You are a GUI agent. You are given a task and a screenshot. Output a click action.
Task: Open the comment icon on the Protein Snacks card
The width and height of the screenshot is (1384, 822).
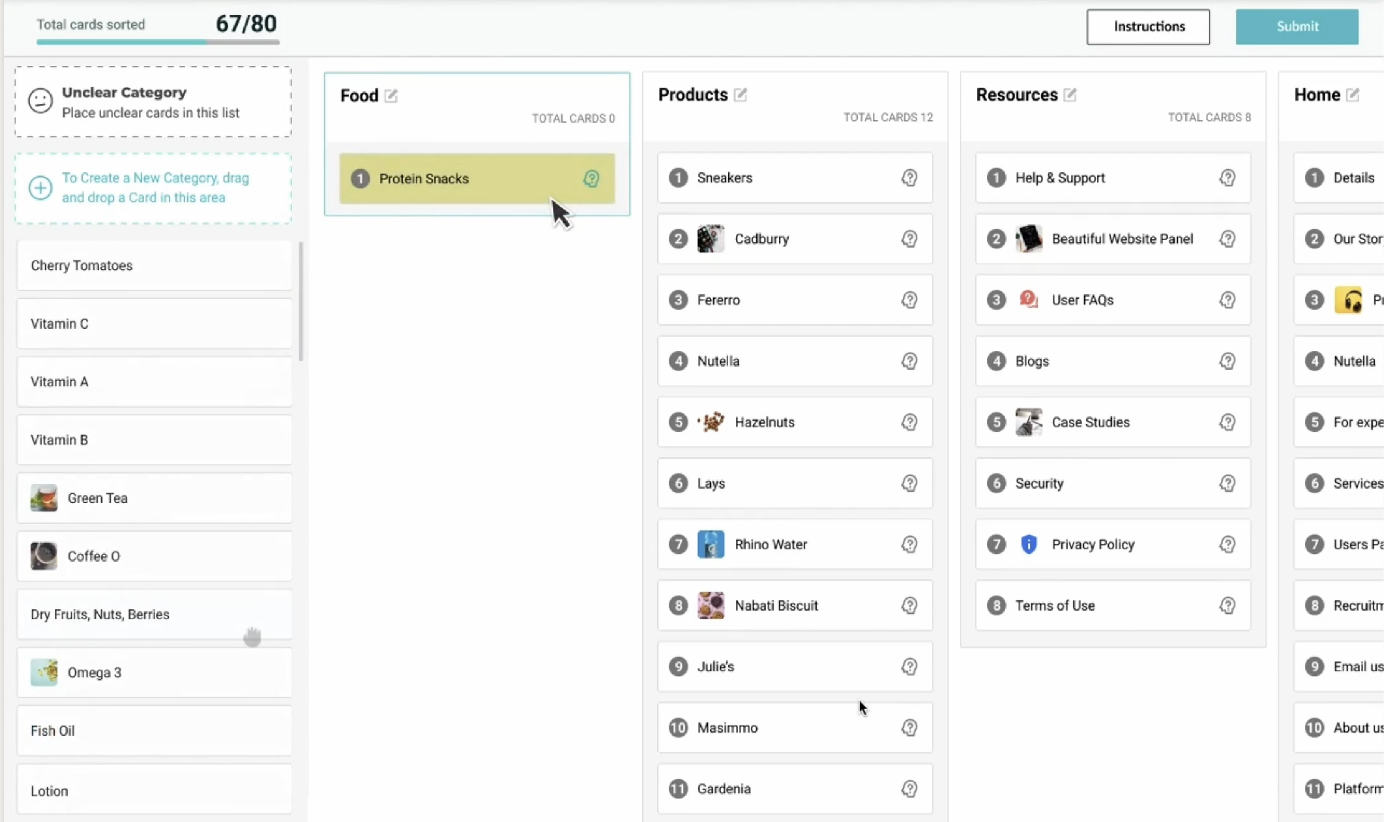point(592,178)
